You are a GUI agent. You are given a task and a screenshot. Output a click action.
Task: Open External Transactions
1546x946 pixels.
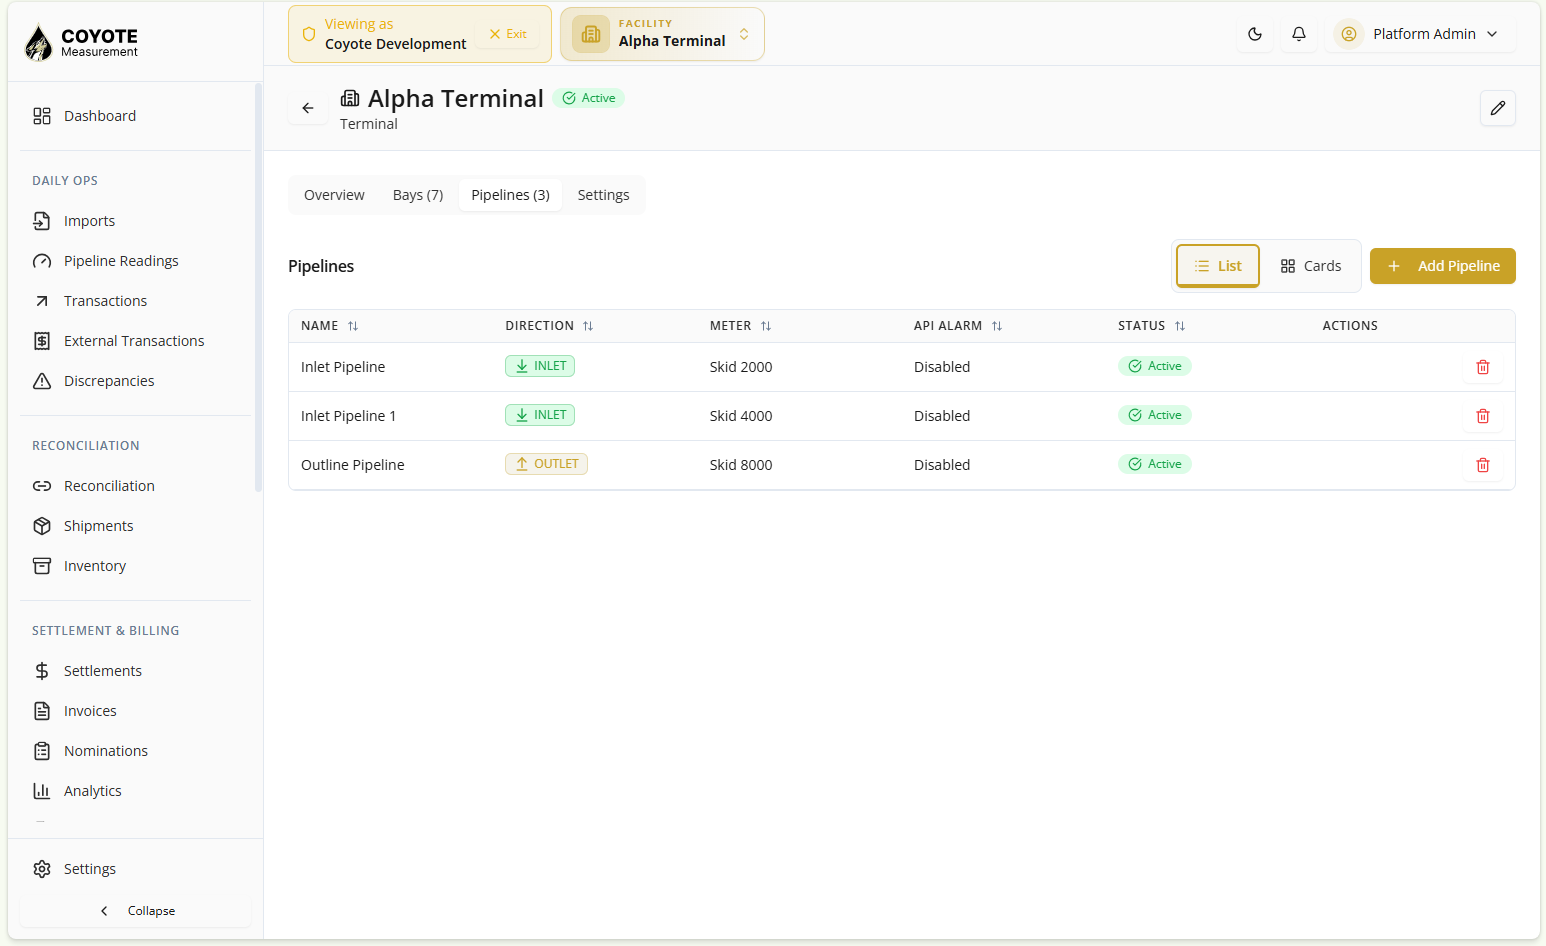(x=135, y=341)
